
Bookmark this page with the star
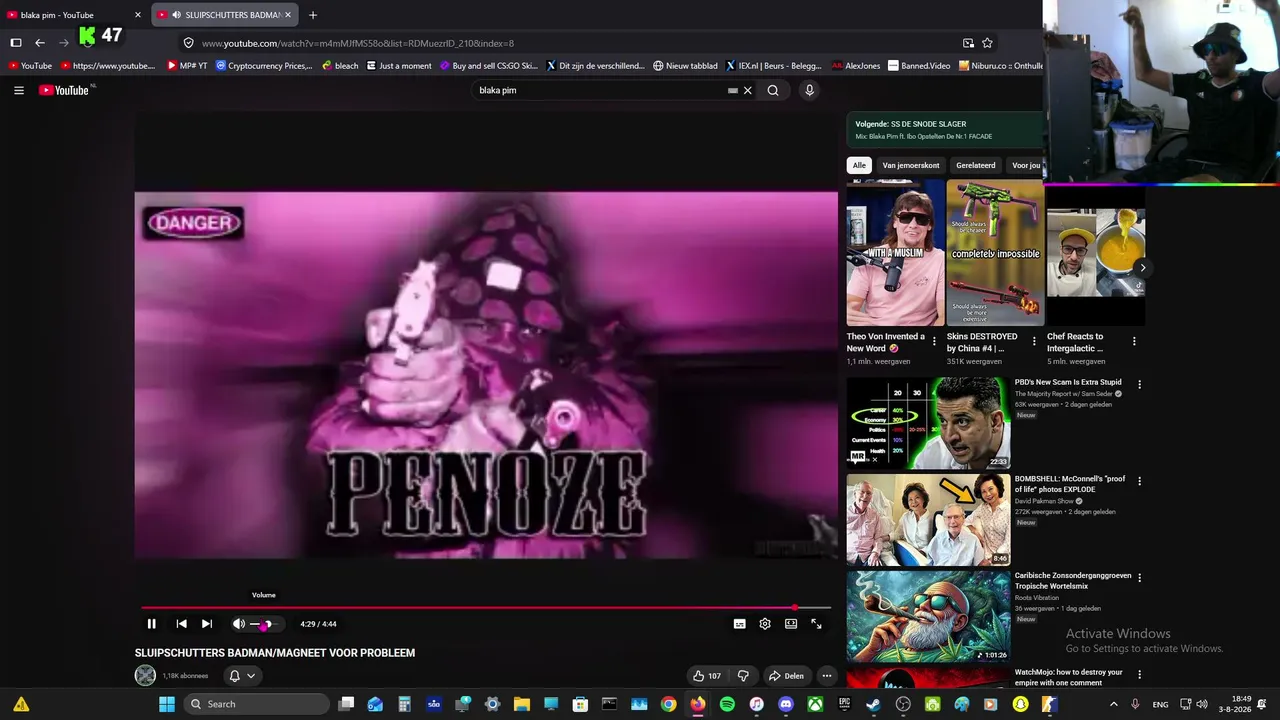click(x=988, y=43)
